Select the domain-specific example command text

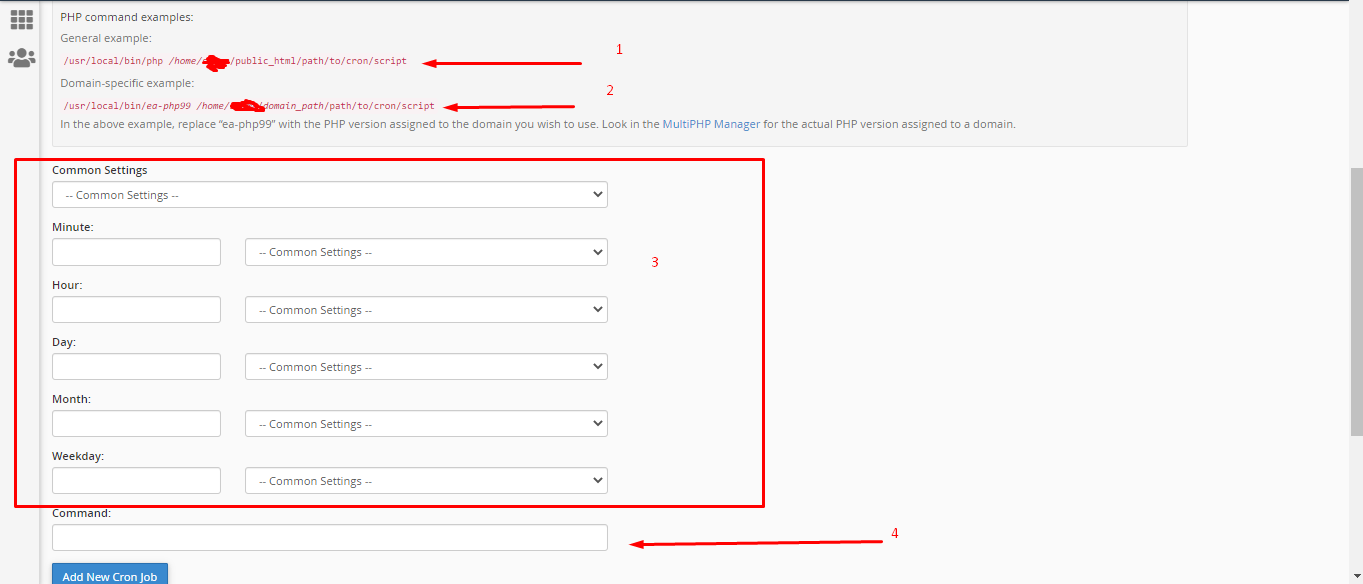[x=250, y=105]
